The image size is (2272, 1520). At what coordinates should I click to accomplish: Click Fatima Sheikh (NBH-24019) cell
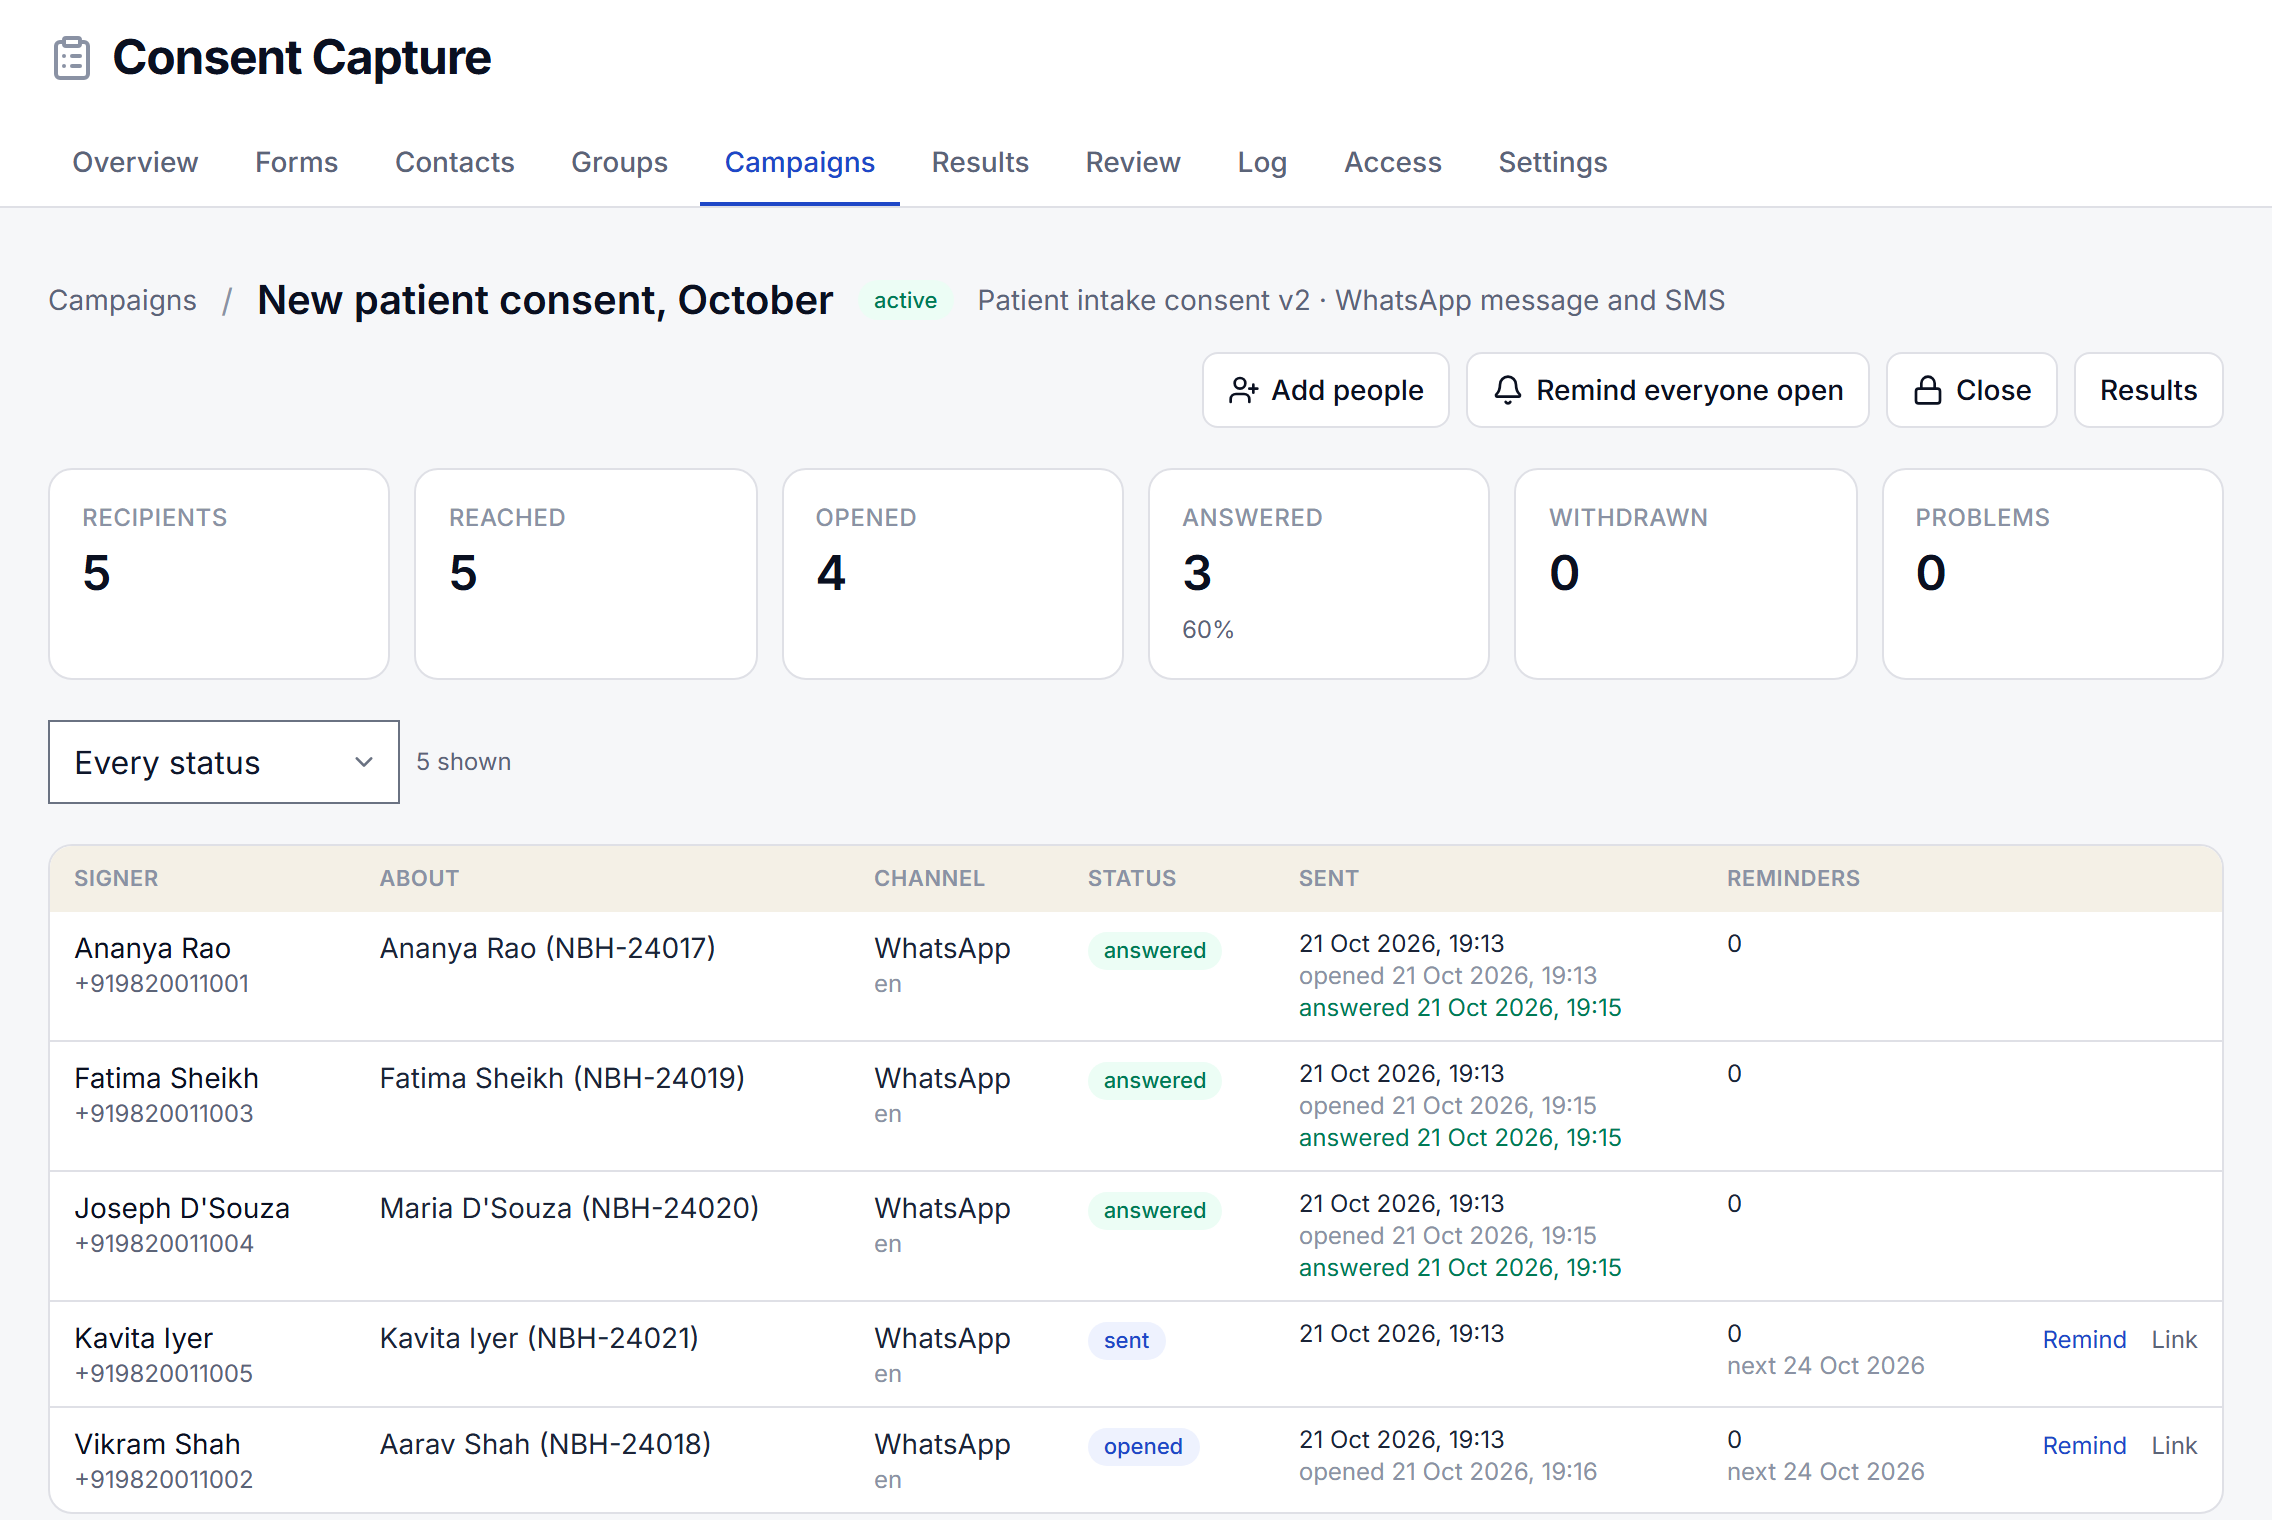[562, 1078]
